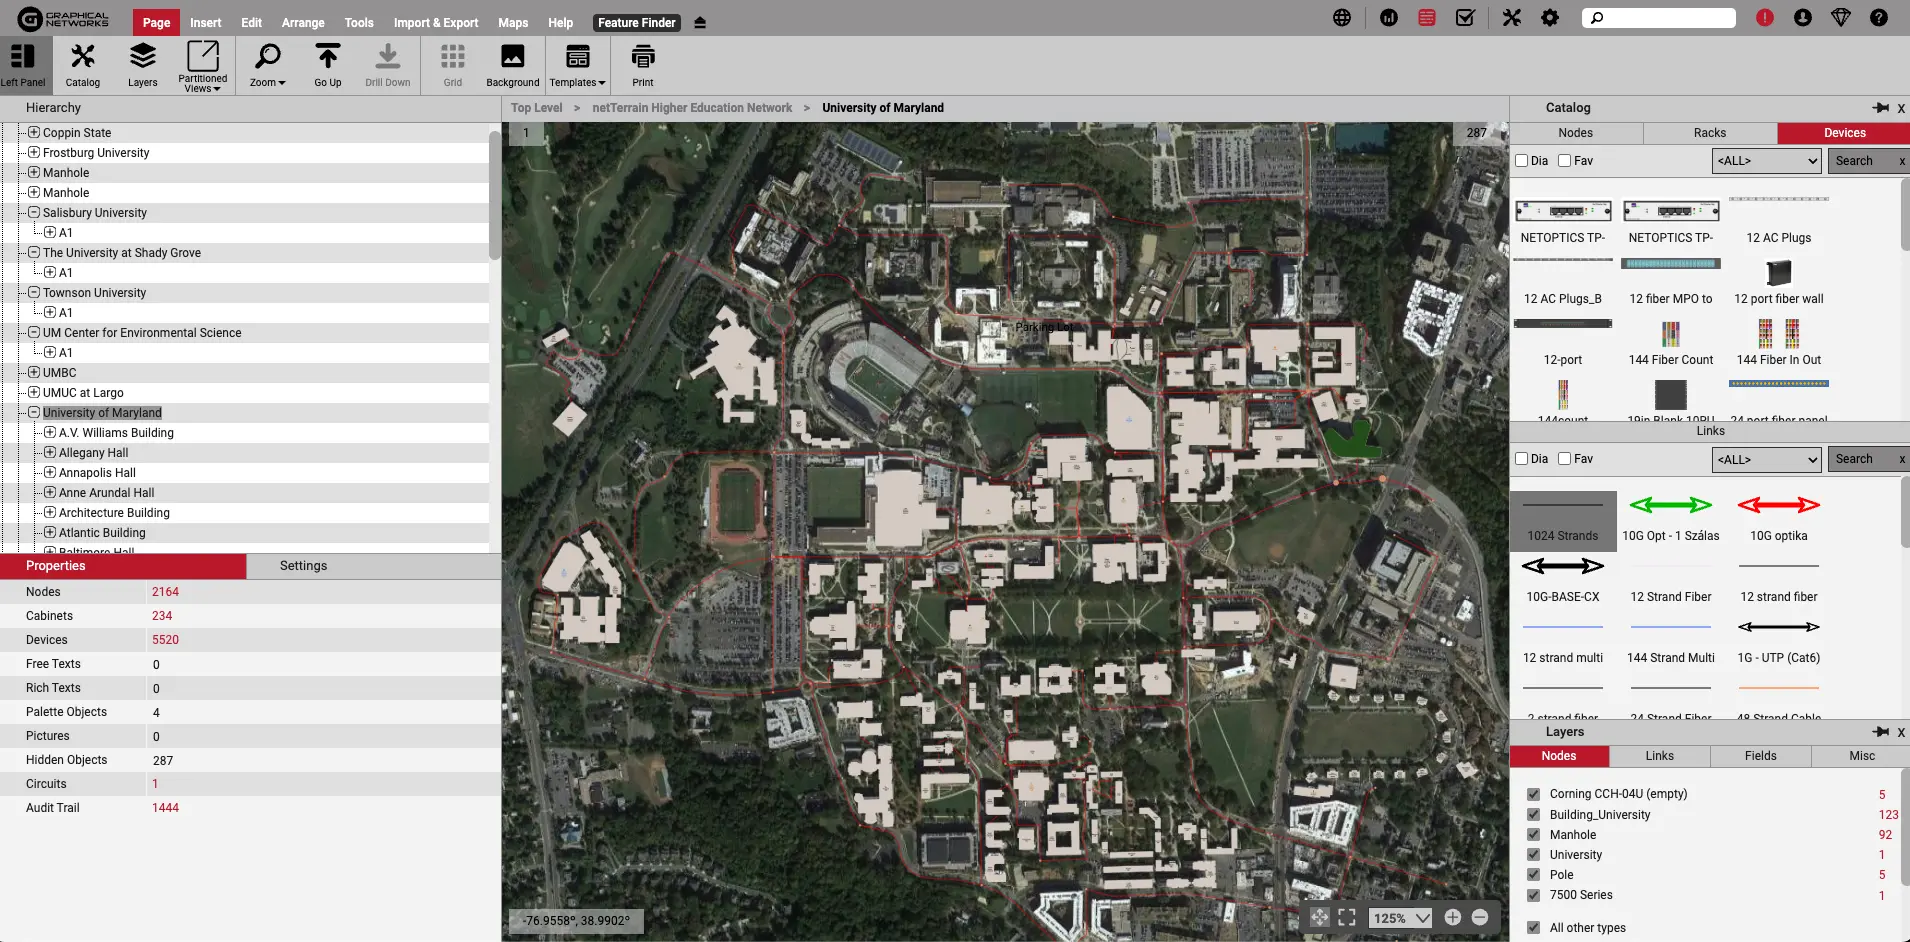The height and width of the screenshot is (942, 1910).
Task: Open the dashboard gauge icon
Action: 1389,18
